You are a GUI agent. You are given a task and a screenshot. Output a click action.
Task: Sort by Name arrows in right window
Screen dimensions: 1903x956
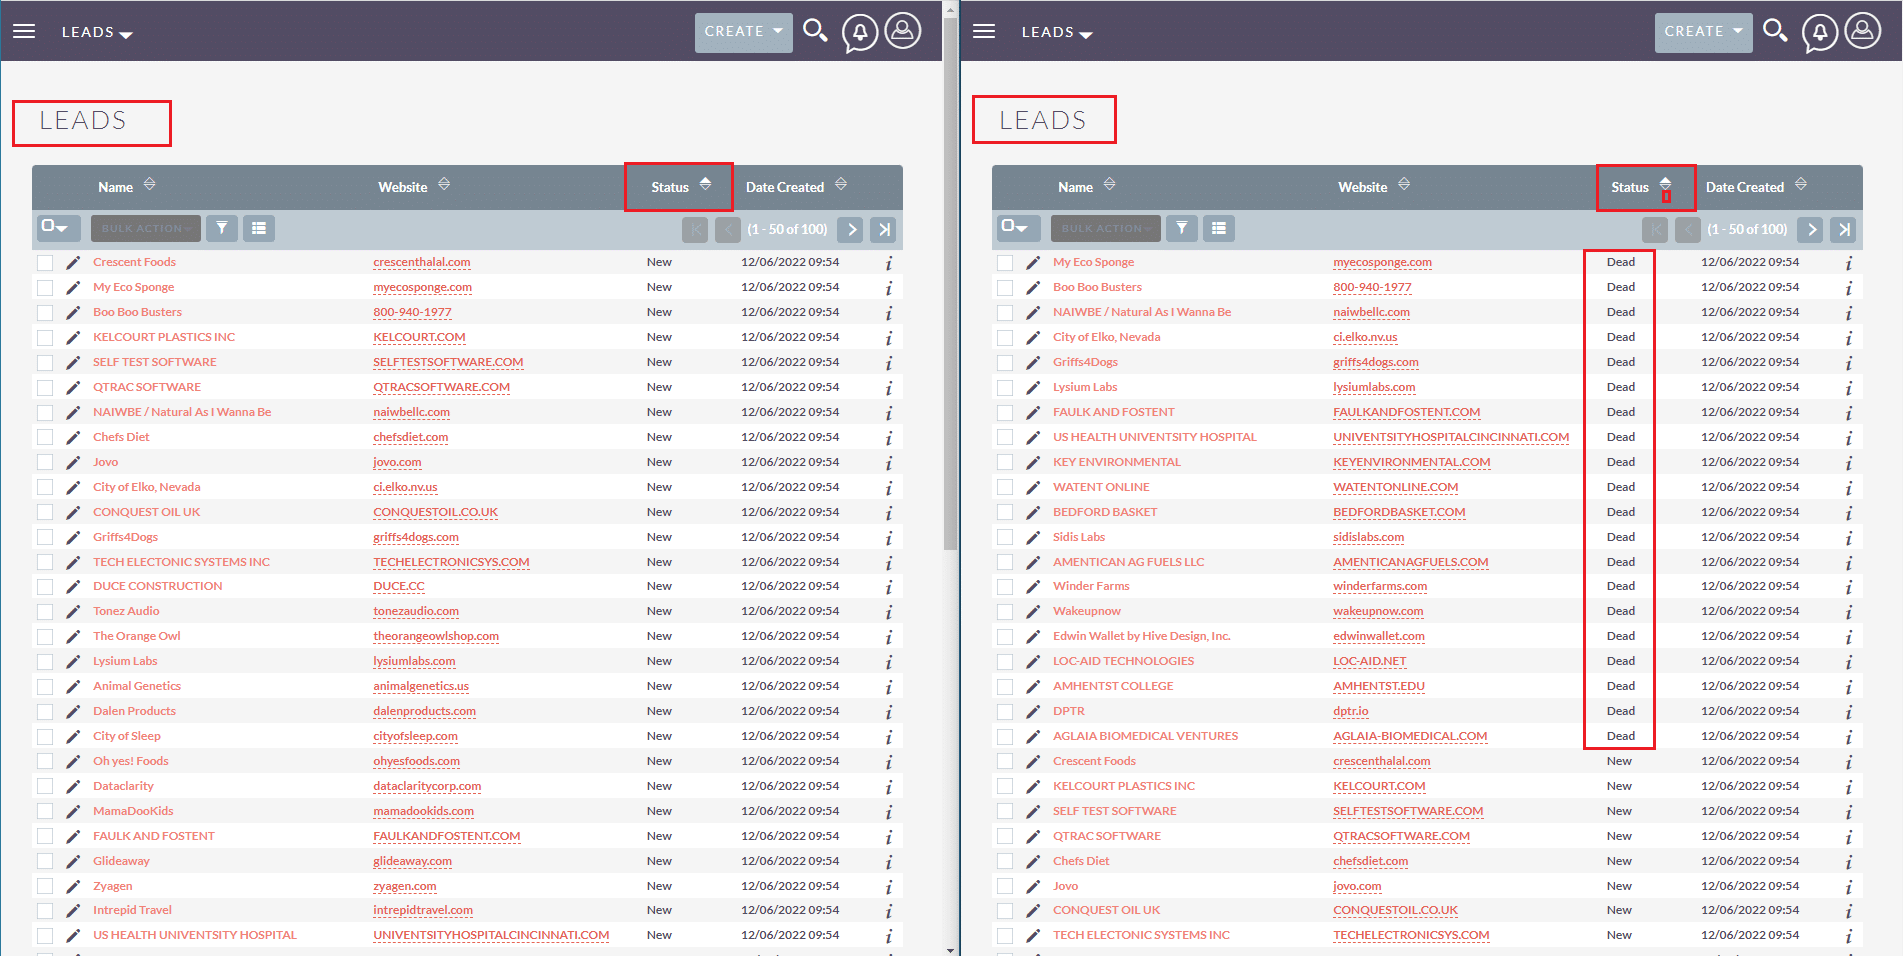[1109, 184]
